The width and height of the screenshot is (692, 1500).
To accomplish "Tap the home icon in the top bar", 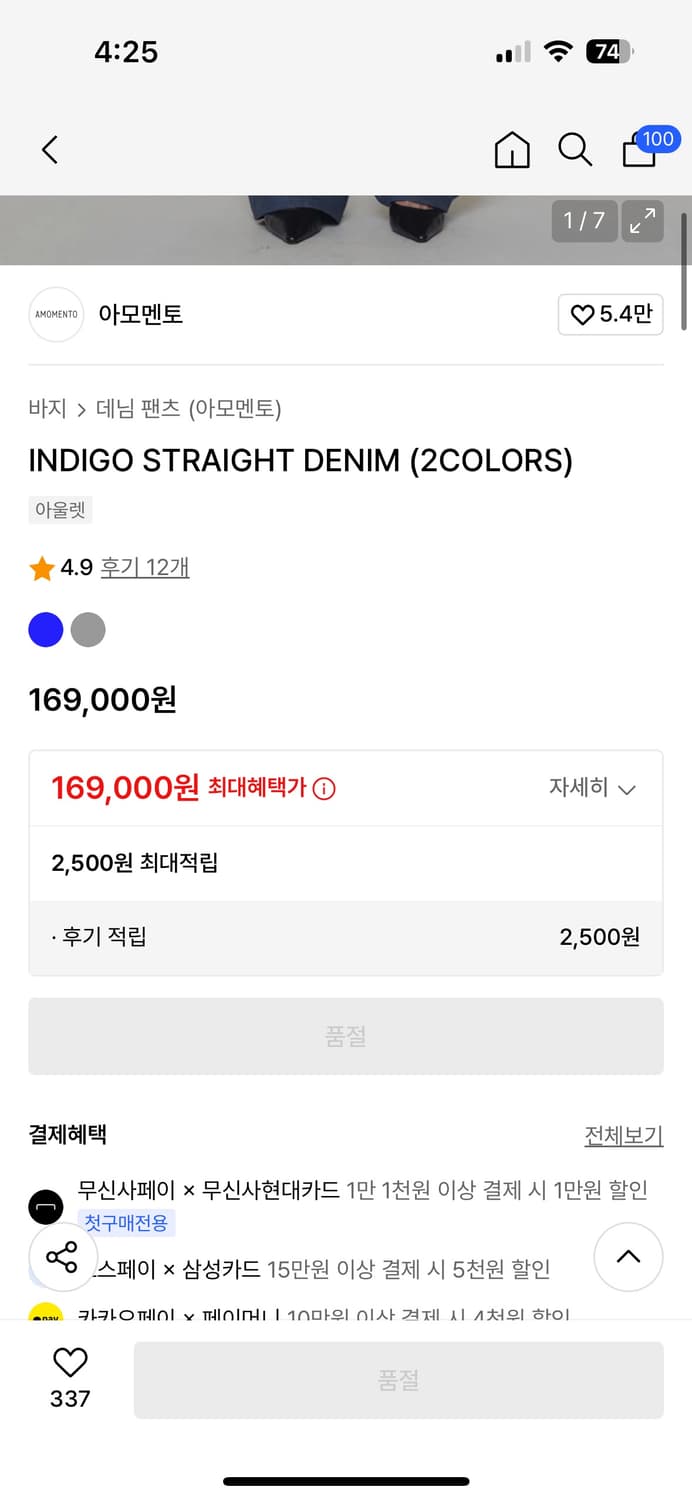I will 511,150.
